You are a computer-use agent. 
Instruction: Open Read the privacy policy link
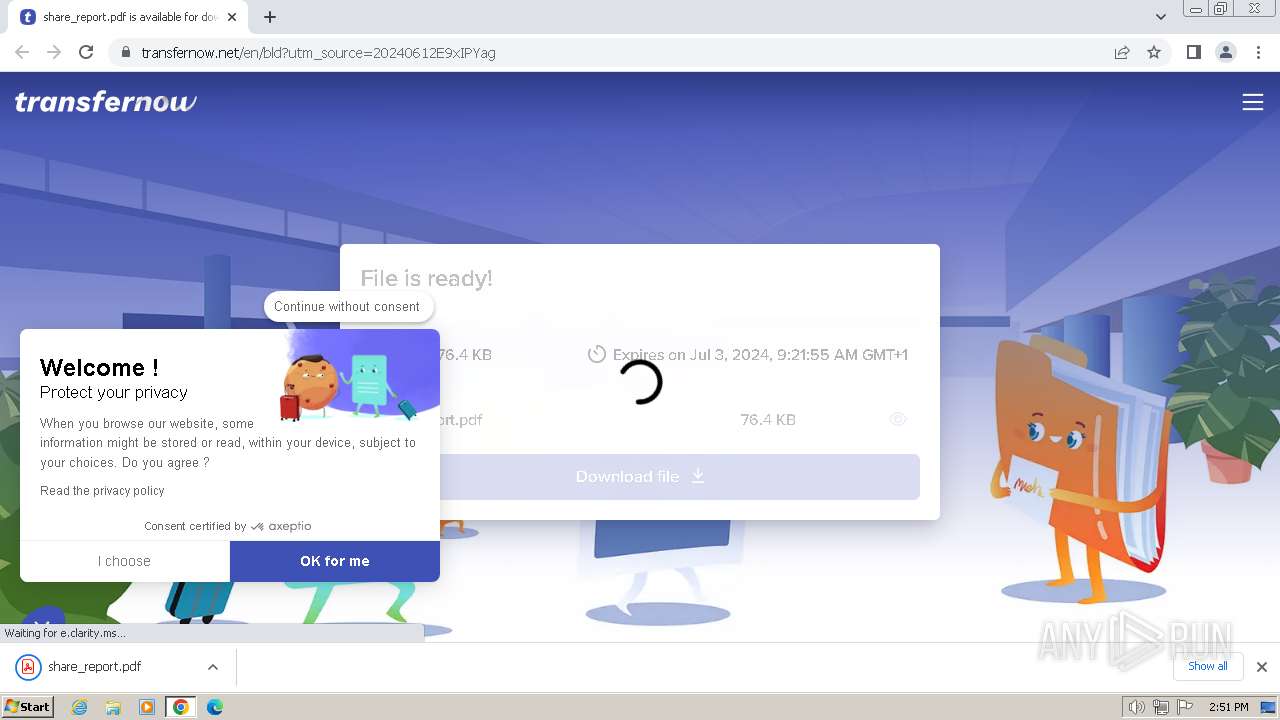tap(102, 491)
